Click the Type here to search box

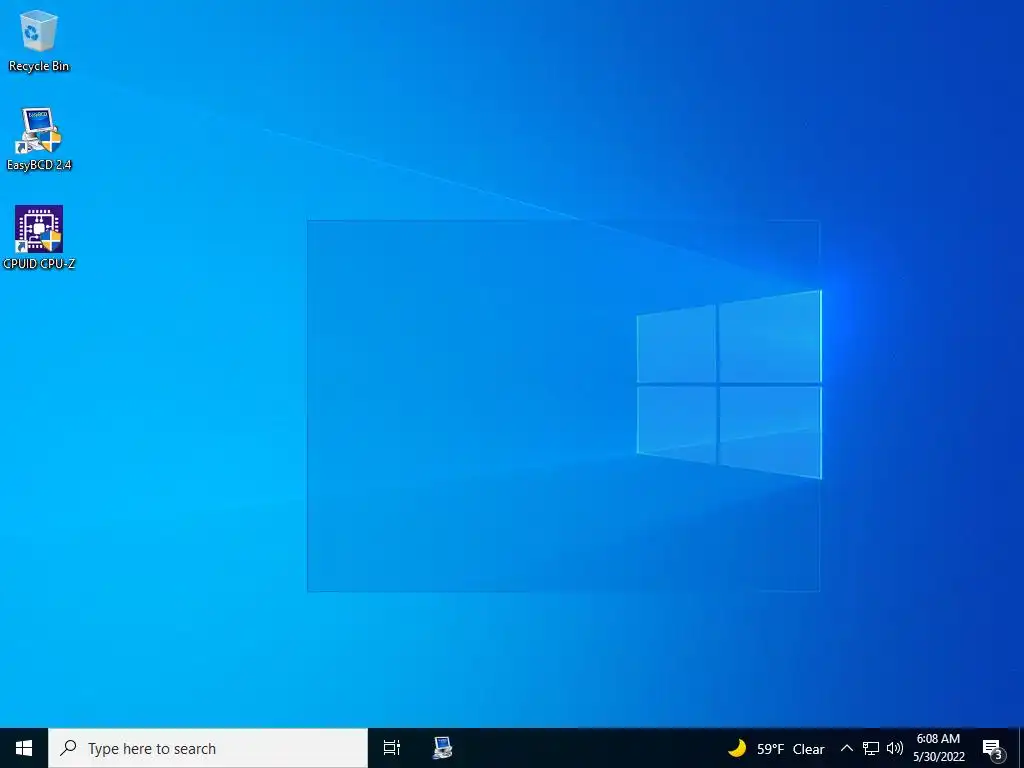click(208, 748)
